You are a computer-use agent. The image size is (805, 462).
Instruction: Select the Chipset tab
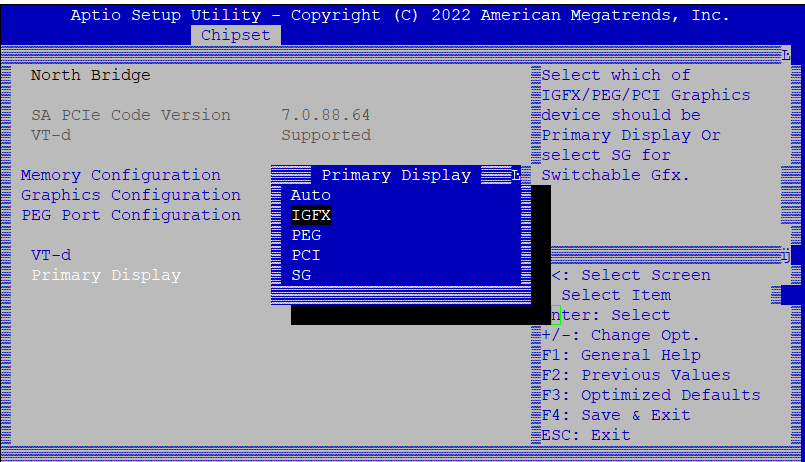point(235,35)
